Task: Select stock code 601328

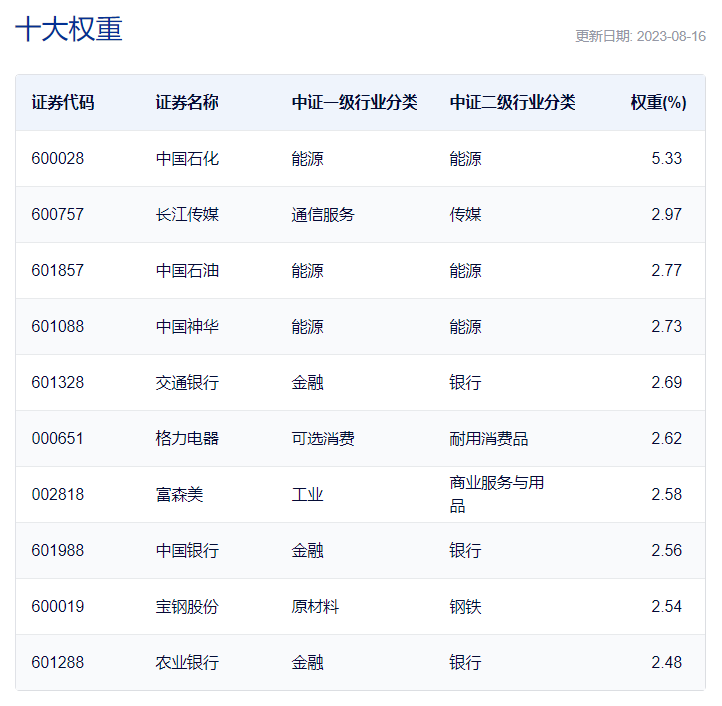Action: (58, 382)
